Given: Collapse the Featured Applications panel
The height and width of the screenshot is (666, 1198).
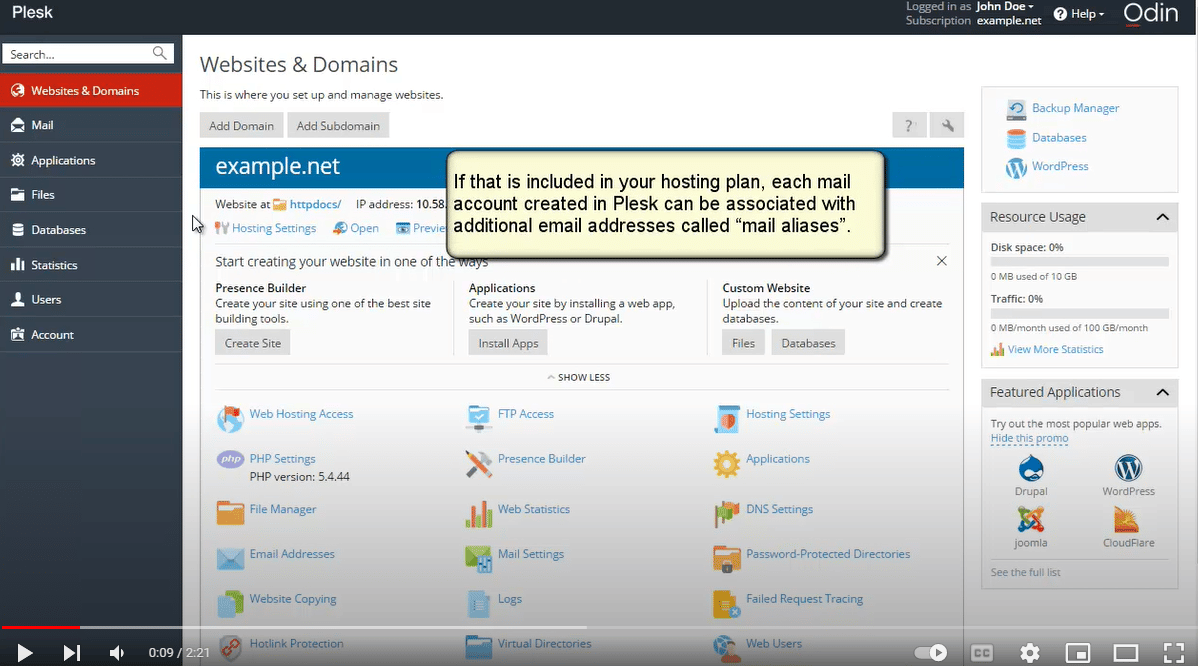Looking at the screenshot, I should [1162, 393].
